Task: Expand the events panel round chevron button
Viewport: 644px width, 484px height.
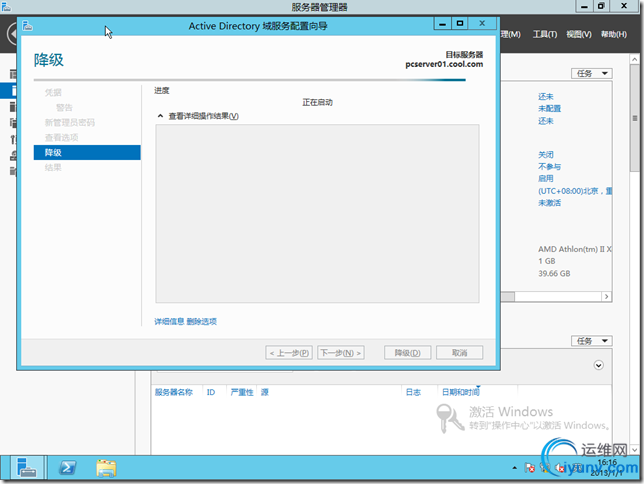Action: pyautogui.click(x=598, y=365)
